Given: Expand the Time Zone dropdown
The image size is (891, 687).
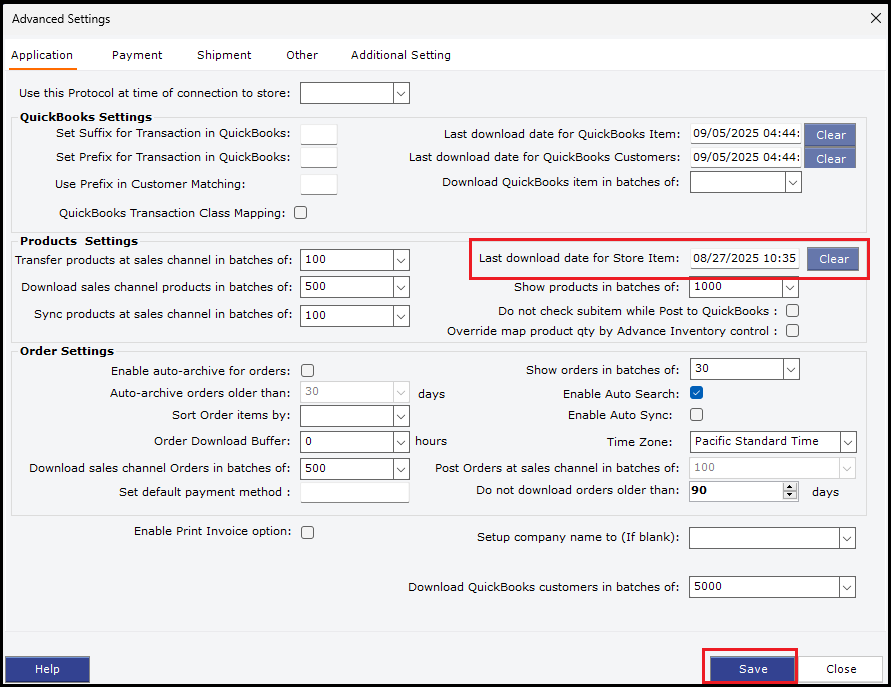Looking at the screenshot, I should [848, 442].
